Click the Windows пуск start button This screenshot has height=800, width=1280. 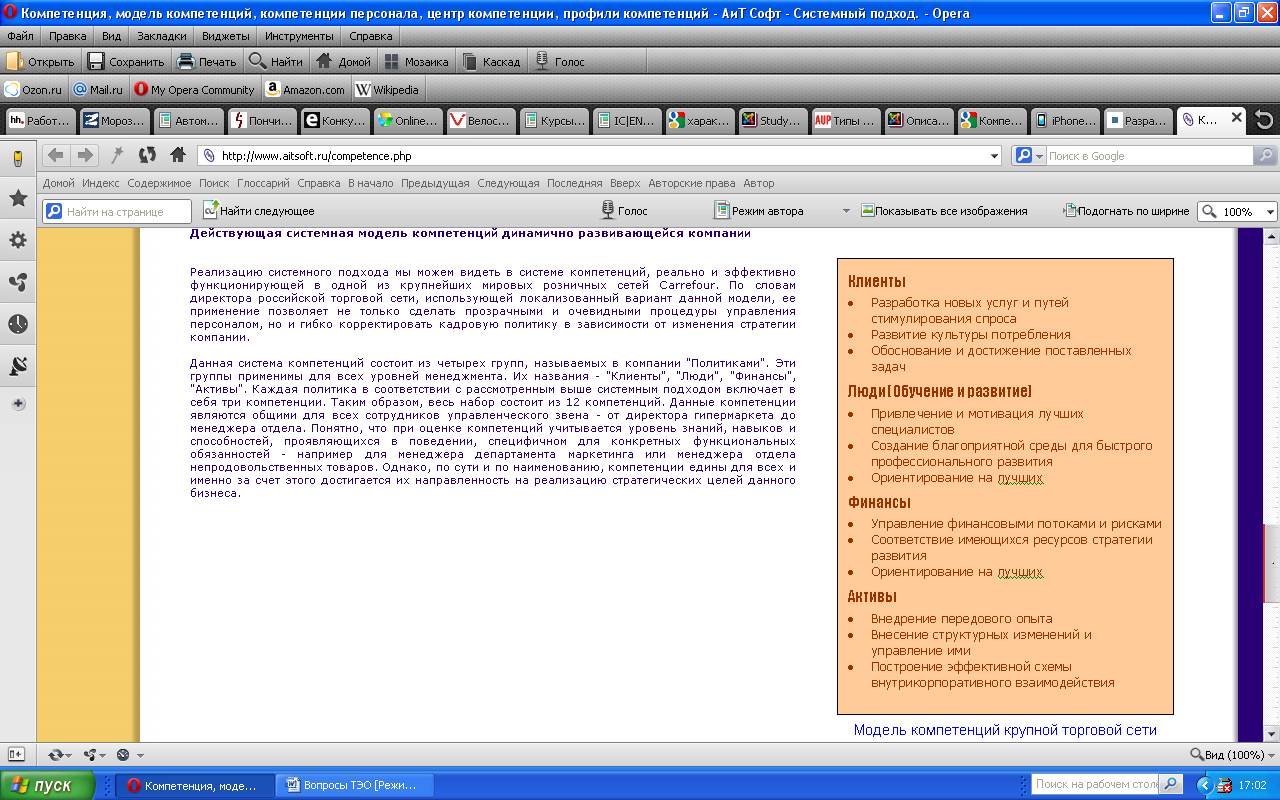(x=48, y=785)
